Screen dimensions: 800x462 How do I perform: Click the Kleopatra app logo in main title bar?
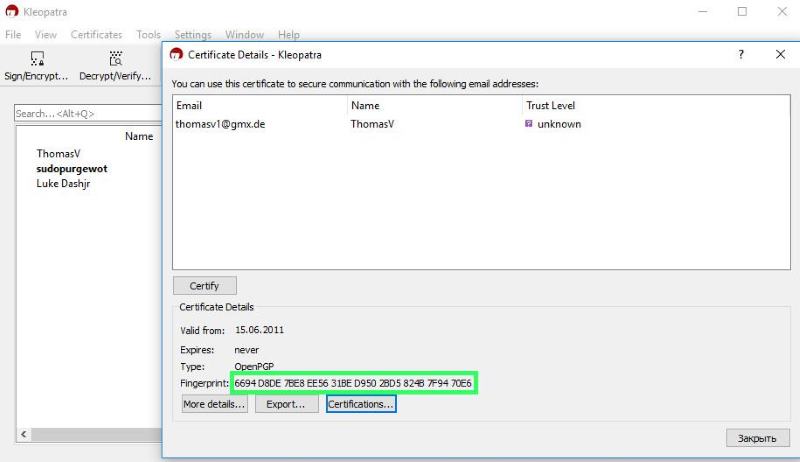point(12,11)
